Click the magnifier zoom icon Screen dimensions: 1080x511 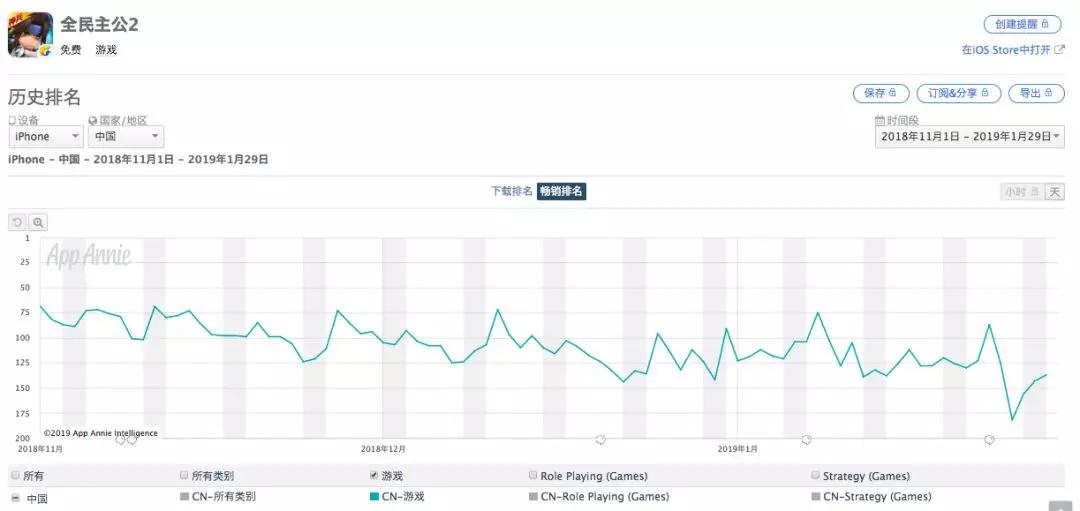38,222
